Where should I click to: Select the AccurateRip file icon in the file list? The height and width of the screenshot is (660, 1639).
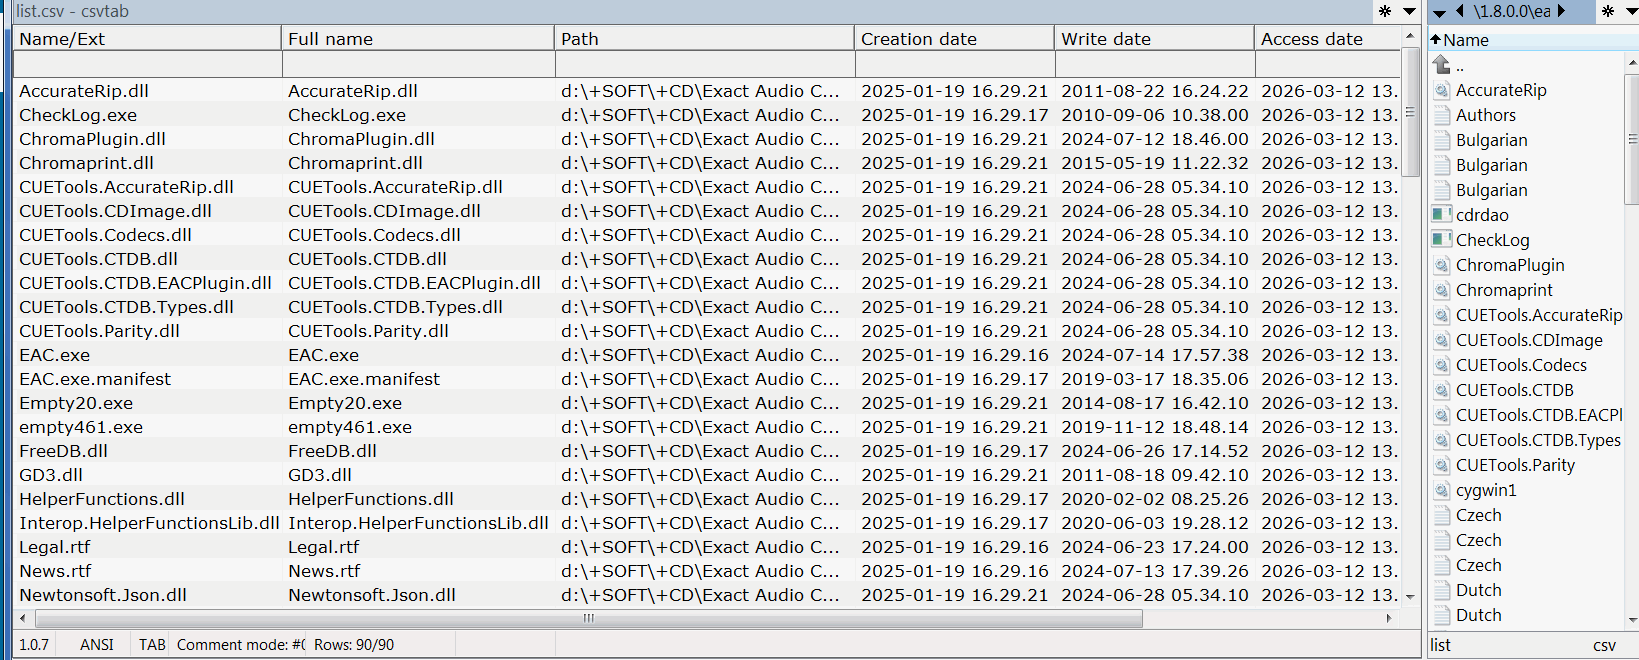pos(1441,90)
